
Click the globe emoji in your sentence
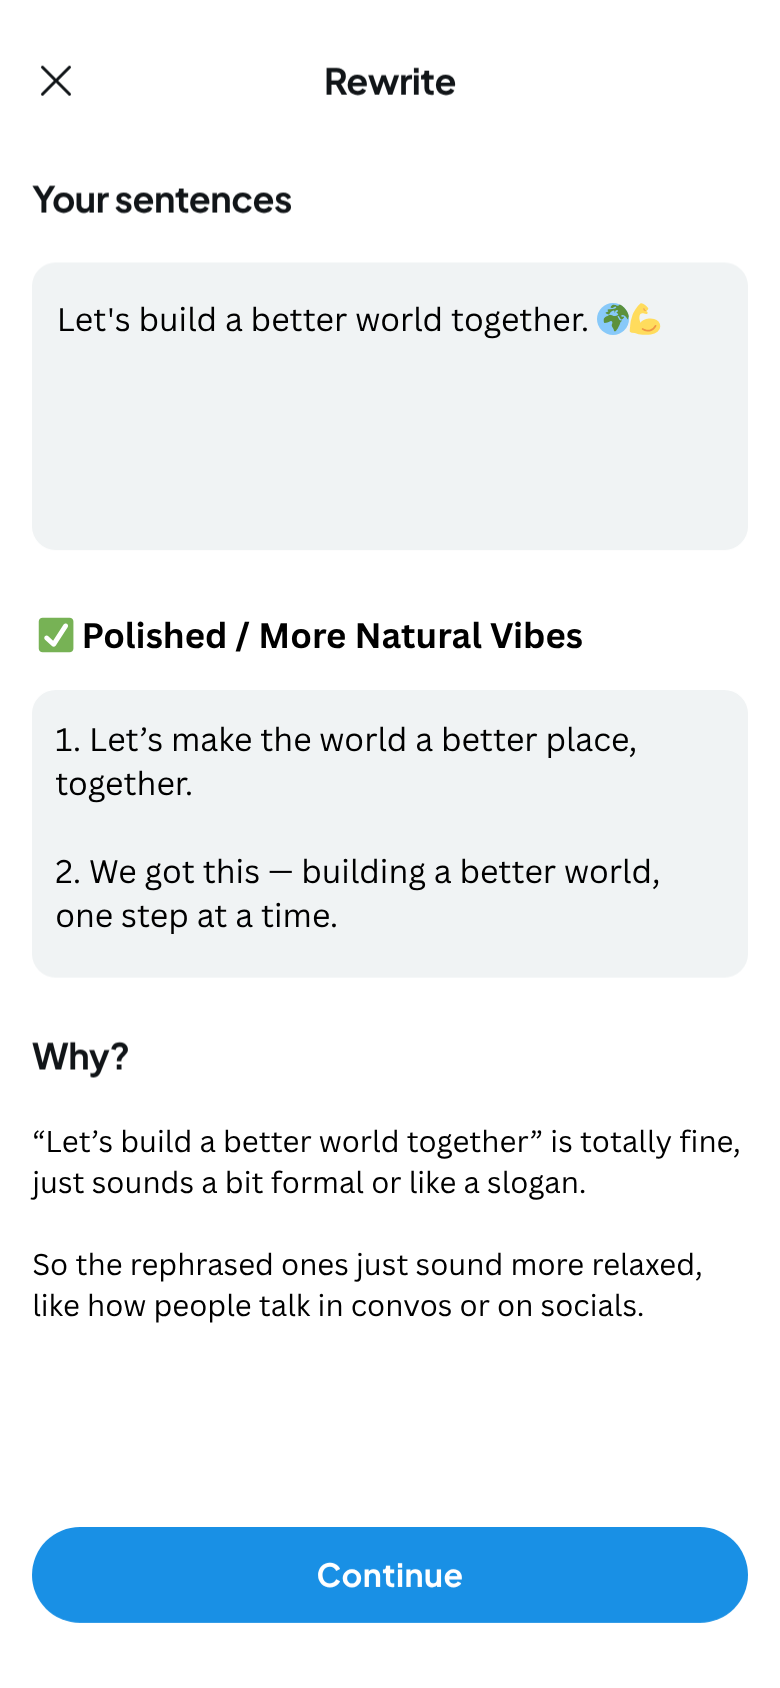[612, 319]
